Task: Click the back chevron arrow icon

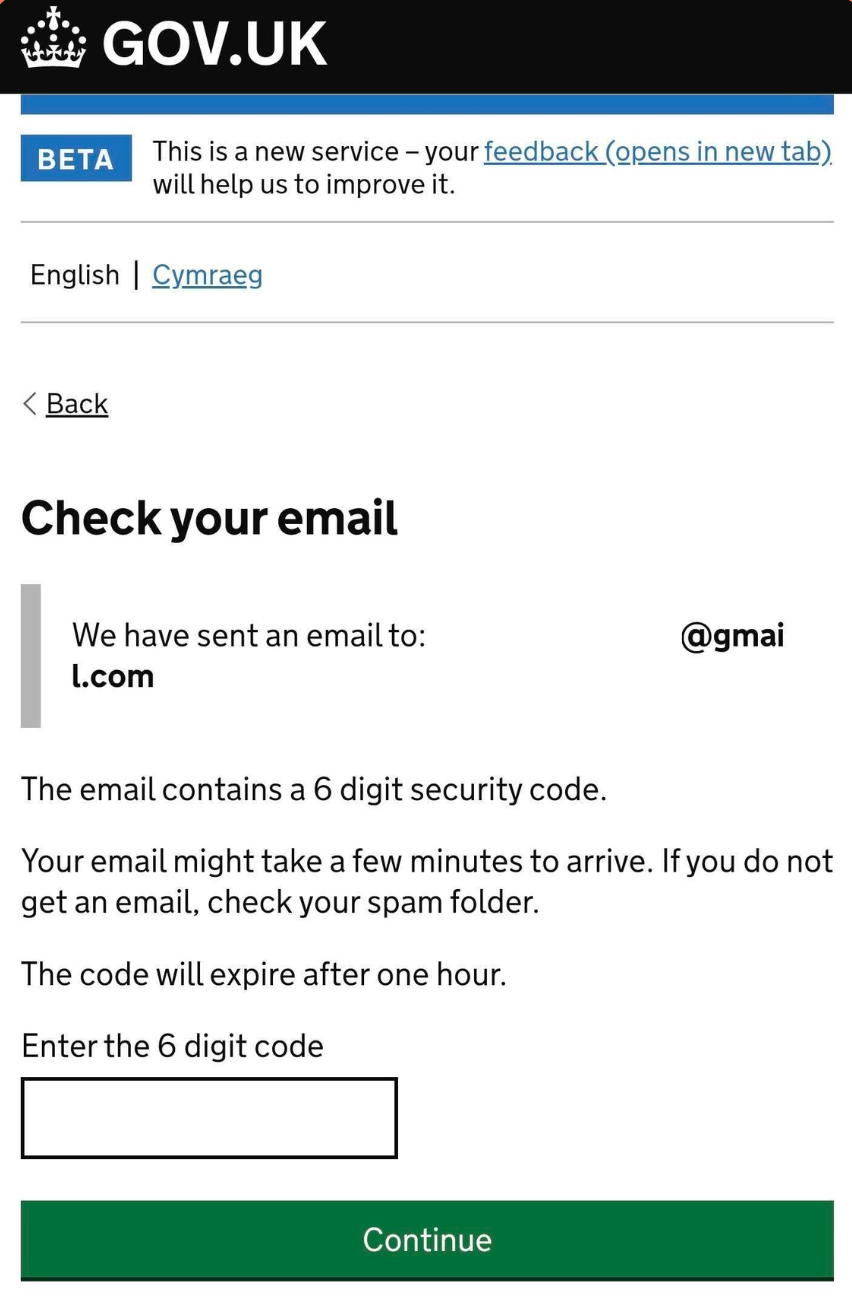Action: 29,404
